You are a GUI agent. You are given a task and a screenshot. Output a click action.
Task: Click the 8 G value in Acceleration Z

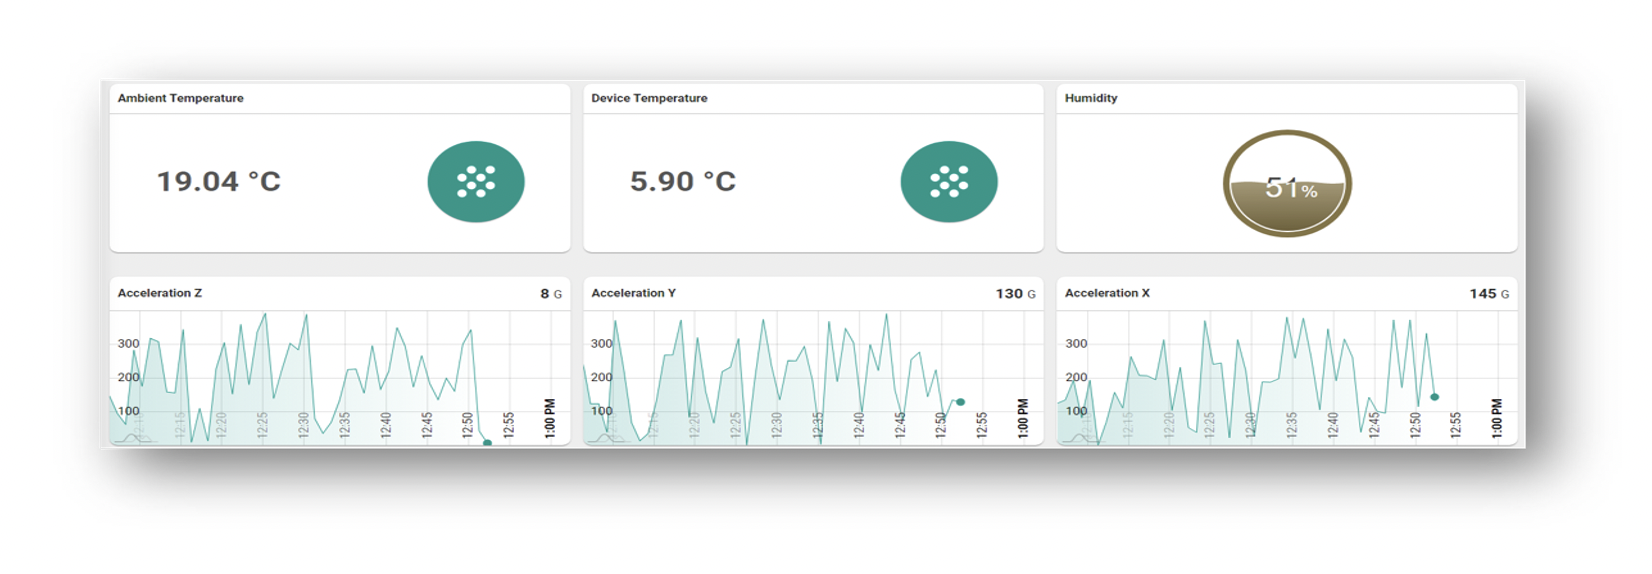(551, 294)
